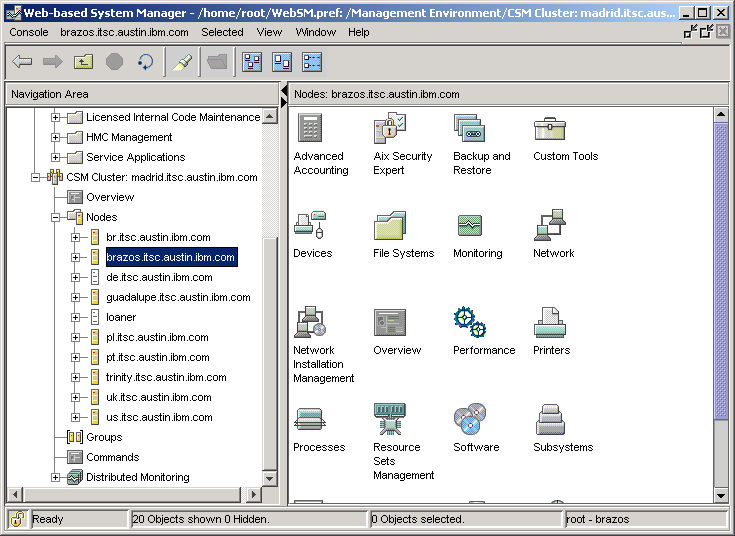Click the flashlight Find toolbar button
Viewport: 735px width, 536px height.
tap(182, 61)
